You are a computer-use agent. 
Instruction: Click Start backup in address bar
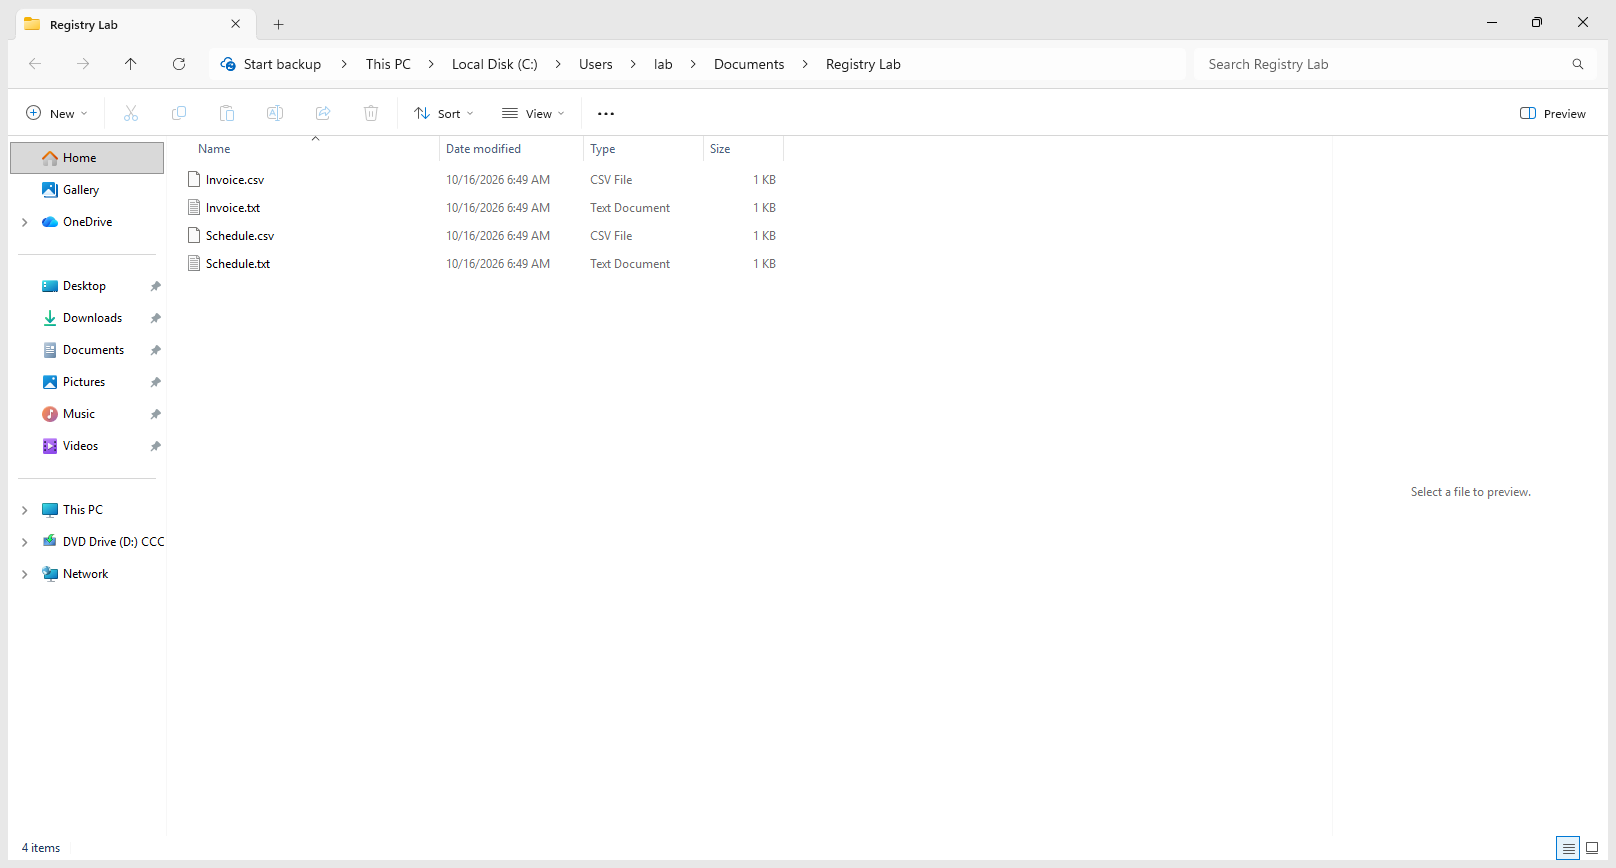click(271, 64)
